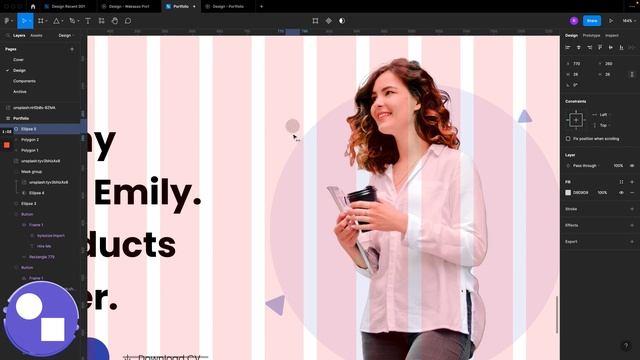
Task: Select the Shape (polygon) tool
Action: (x=56, y=21)
